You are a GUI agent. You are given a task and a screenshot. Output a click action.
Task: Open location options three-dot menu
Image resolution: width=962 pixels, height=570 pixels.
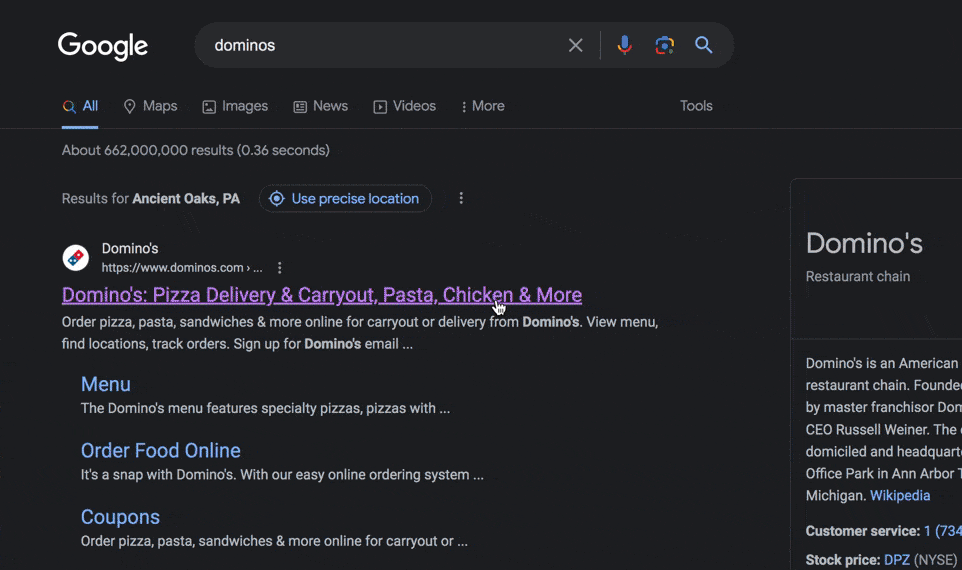click(x=461, y=198)
